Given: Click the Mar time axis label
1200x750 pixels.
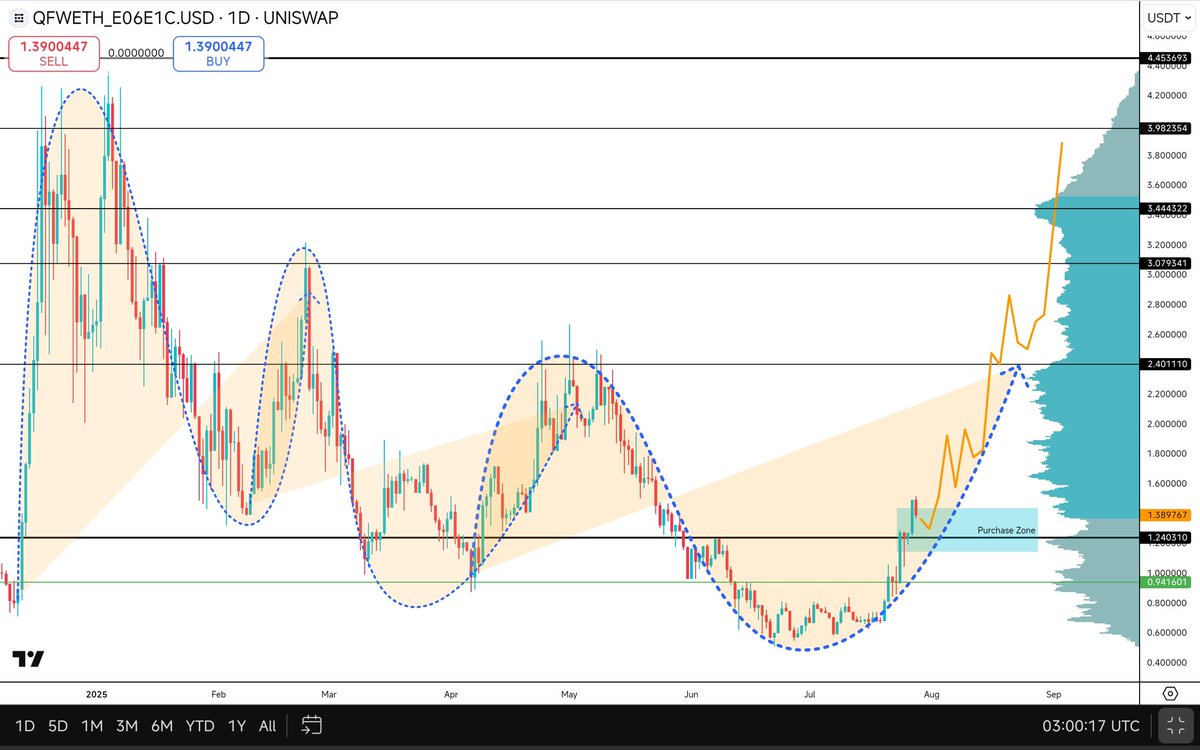Looking at the screenshot, I should tap(330, 693).
